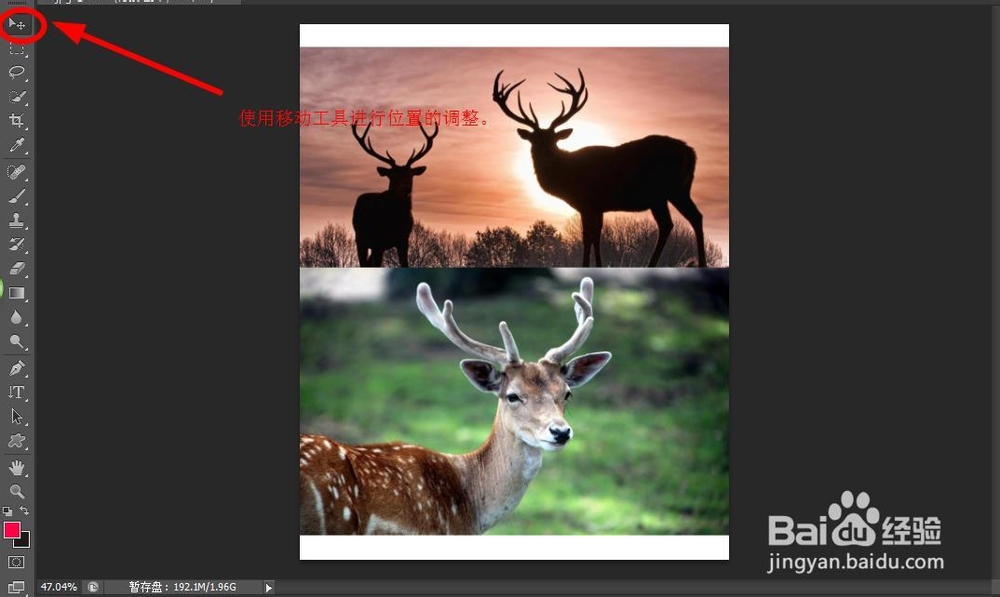Select the Vertical Type tool
Viewport: 1000px width, 597px height.
point(17,392)
